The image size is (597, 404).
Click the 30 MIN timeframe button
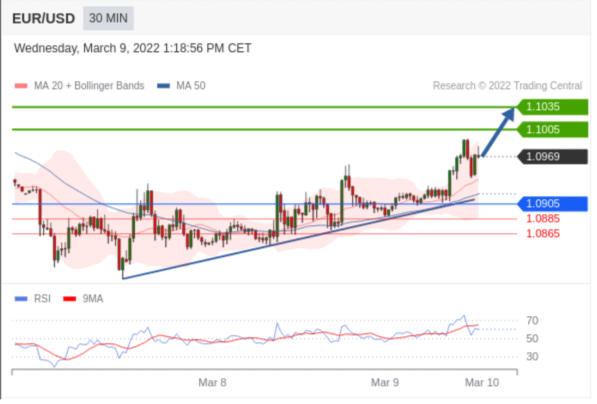pyautogui.click(x=109, y=18)
